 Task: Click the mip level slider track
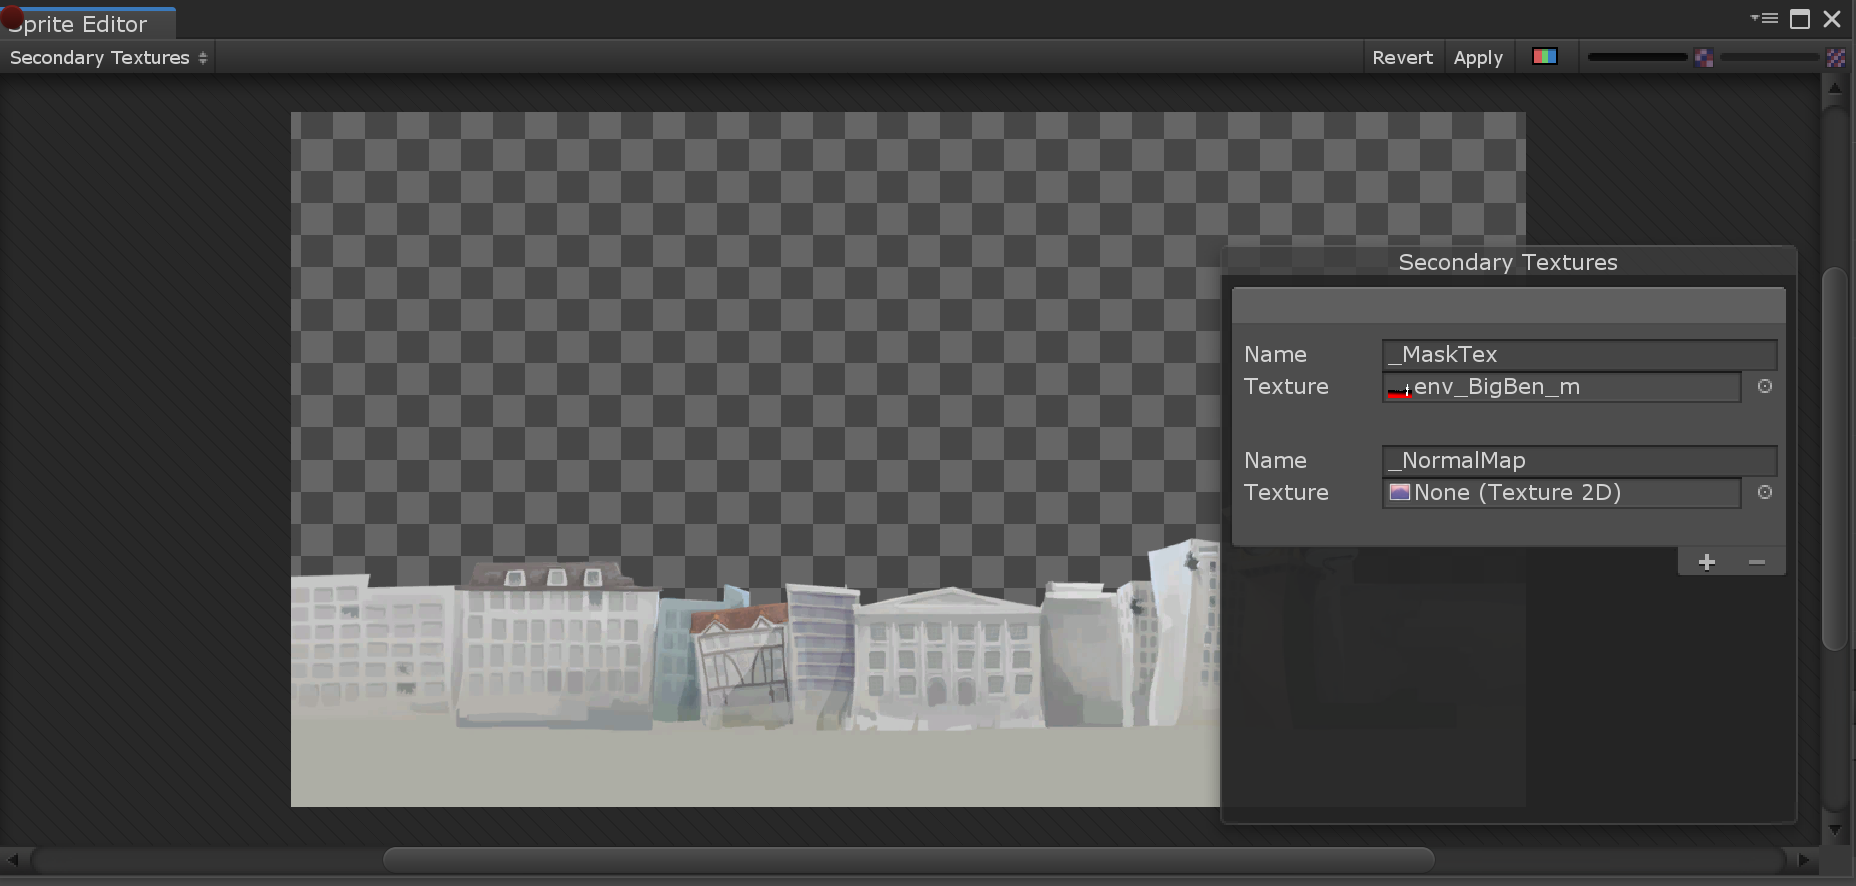click(x=1768, y=58)
